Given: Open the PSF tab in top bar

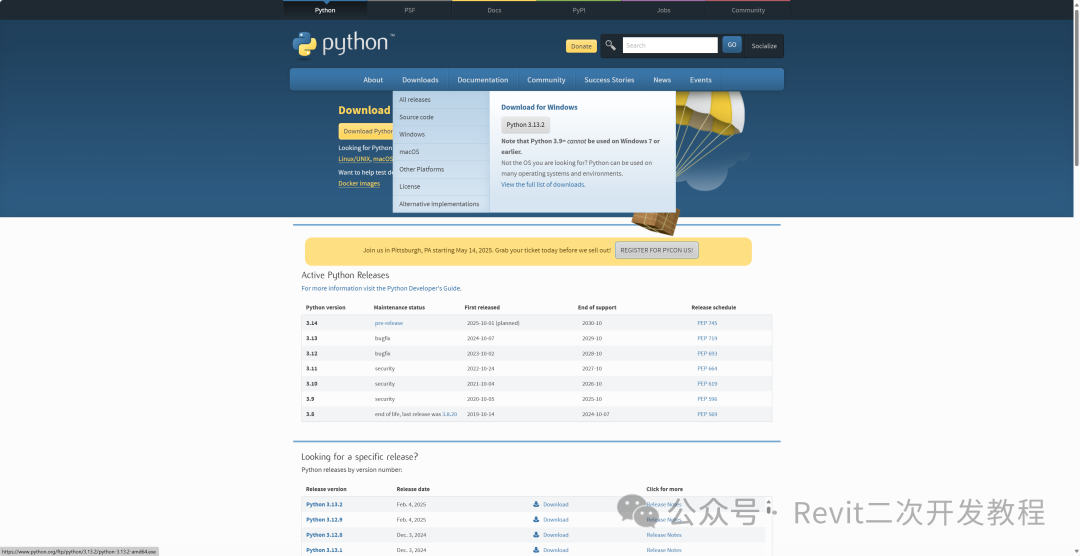Looking at the screenshot, I should [x=410, y=10].
